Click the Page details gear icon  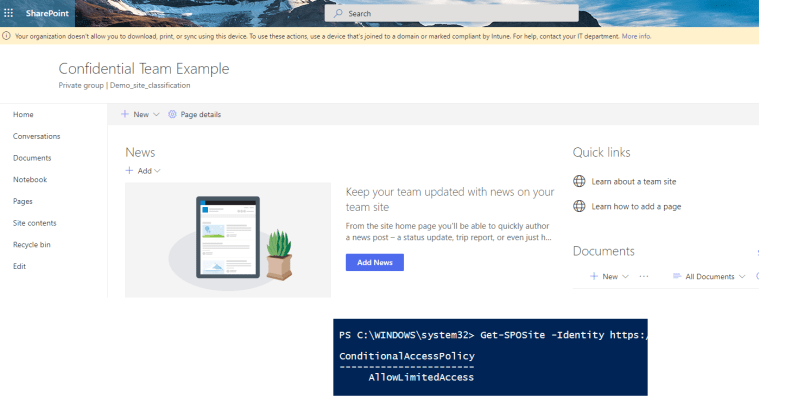pos(172,115)
